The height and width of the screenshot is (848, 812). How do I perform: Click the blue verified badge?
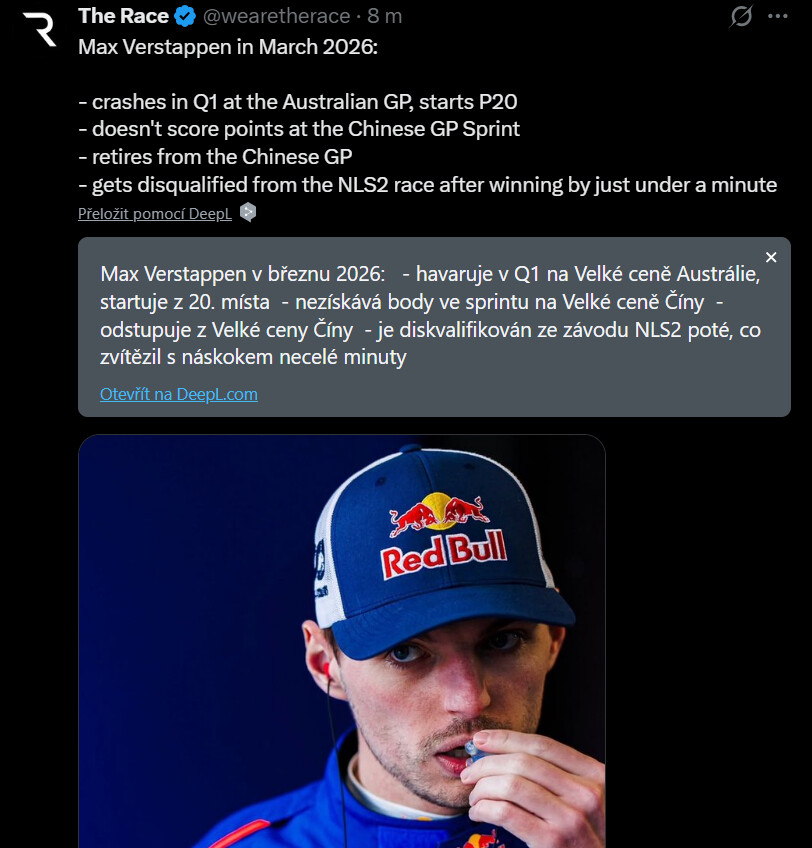[185, 16]
